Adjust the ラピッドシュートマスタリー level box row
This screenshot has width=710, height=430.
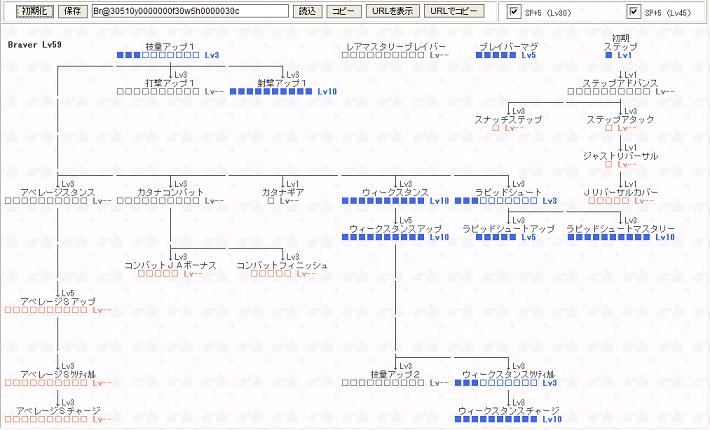tap(609, 237)
